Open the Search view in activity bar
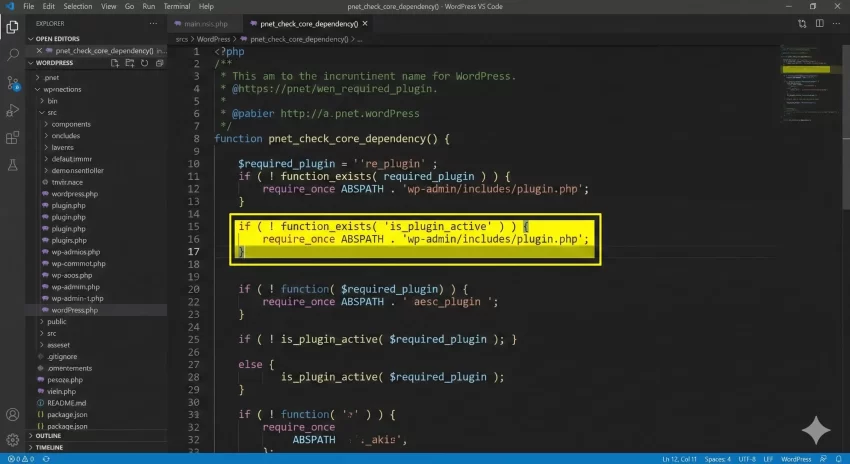 (x=12, y=55)
